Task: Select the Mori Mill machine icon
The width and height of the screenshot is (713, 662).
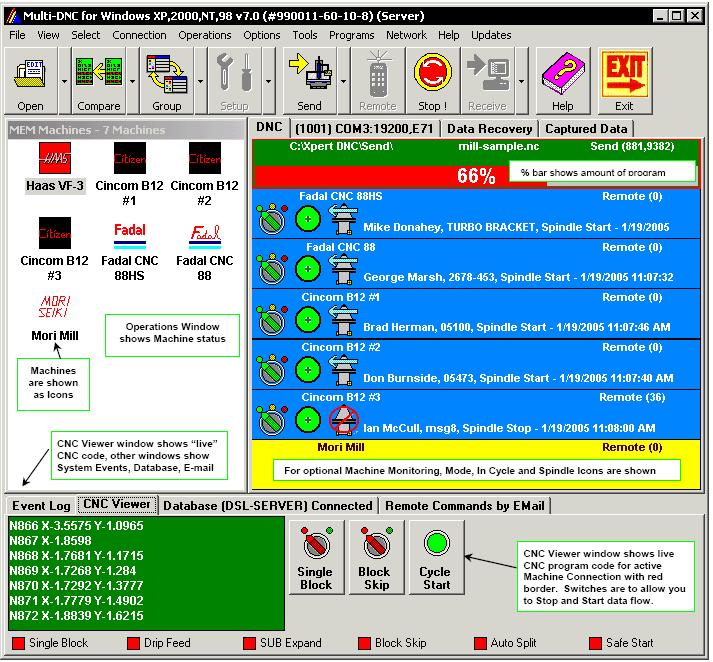Action: (55, 313)
